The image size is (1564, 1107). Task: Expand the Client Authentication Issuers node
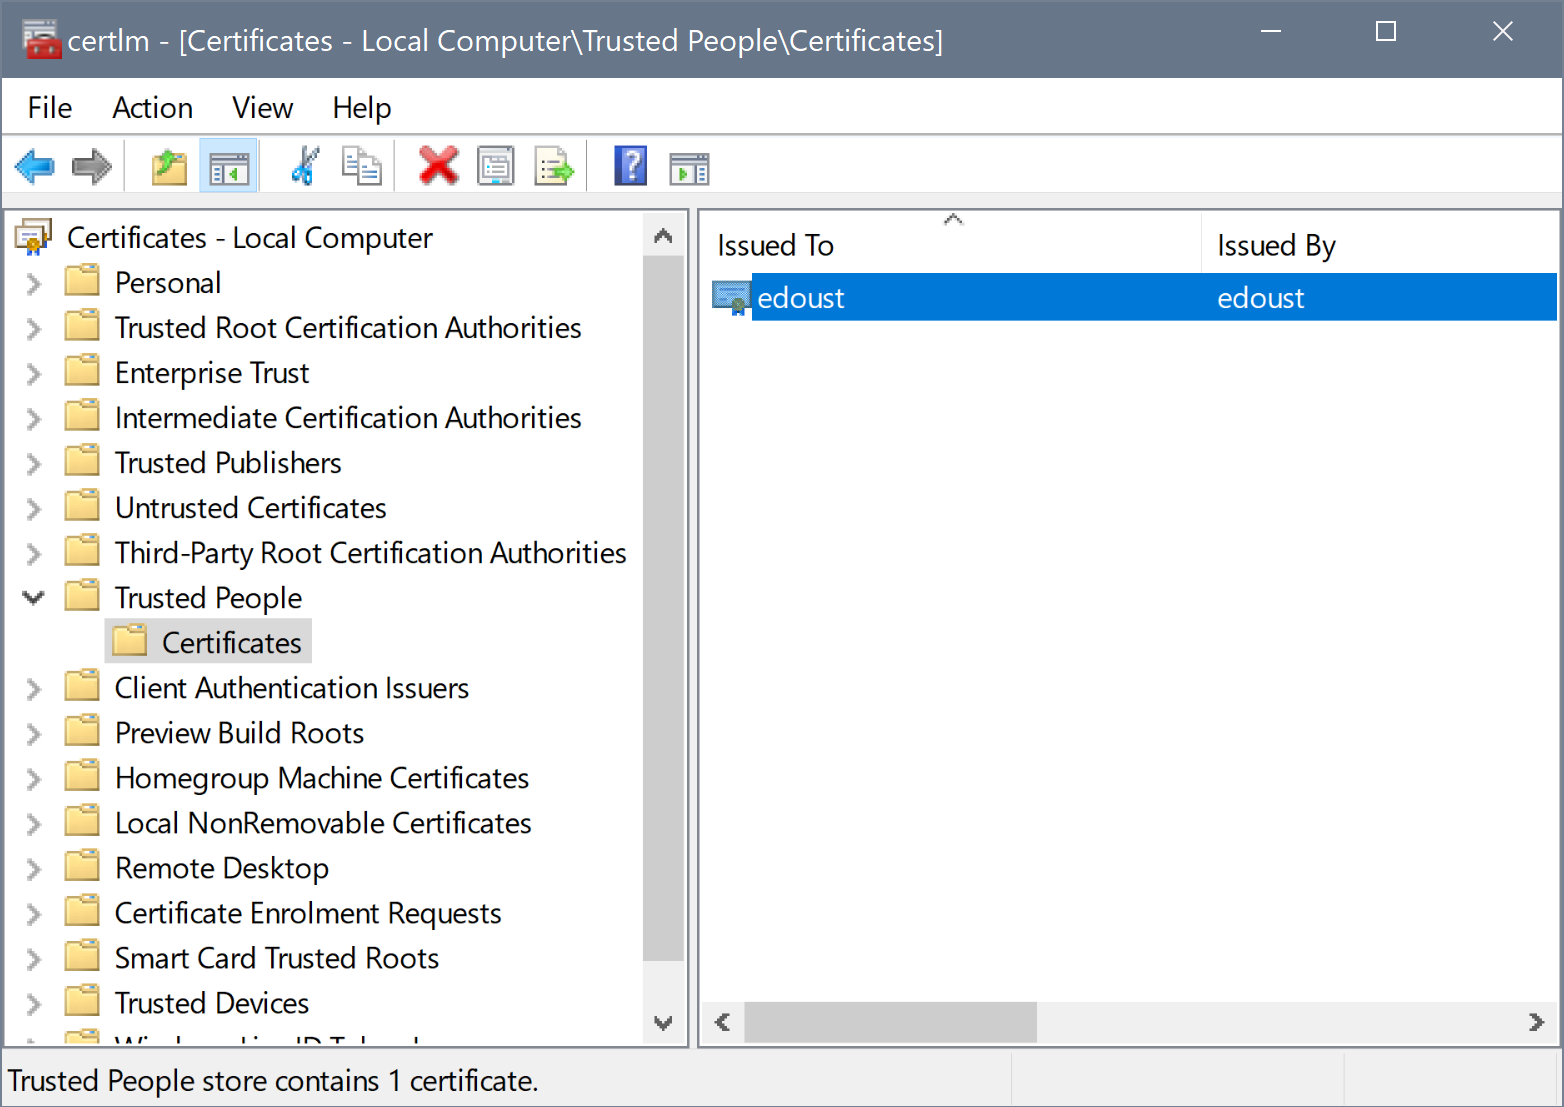[x=34, y=689]
